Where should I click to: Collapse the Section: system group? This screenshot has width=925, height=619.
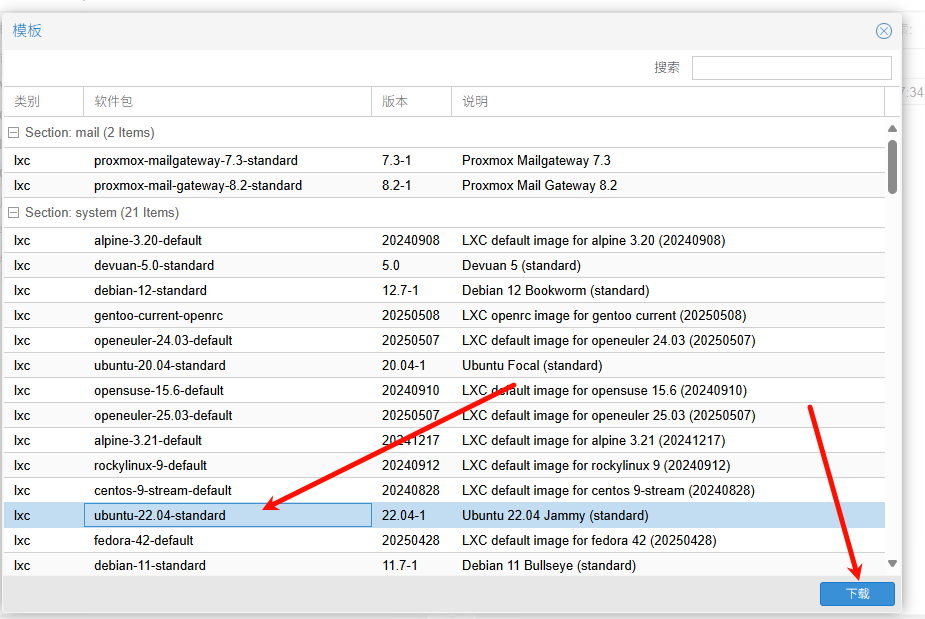coord(14,212)
